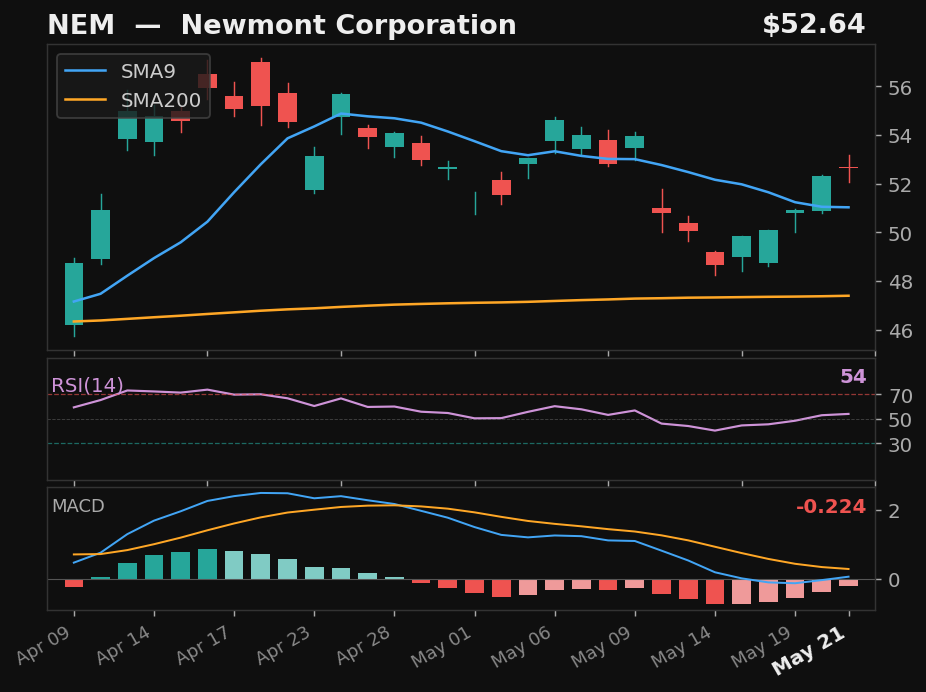The width and height of the screenshot is (926, 692).
Task: Click the RSI 30 axis label
Action: click(x=900, y=445)
